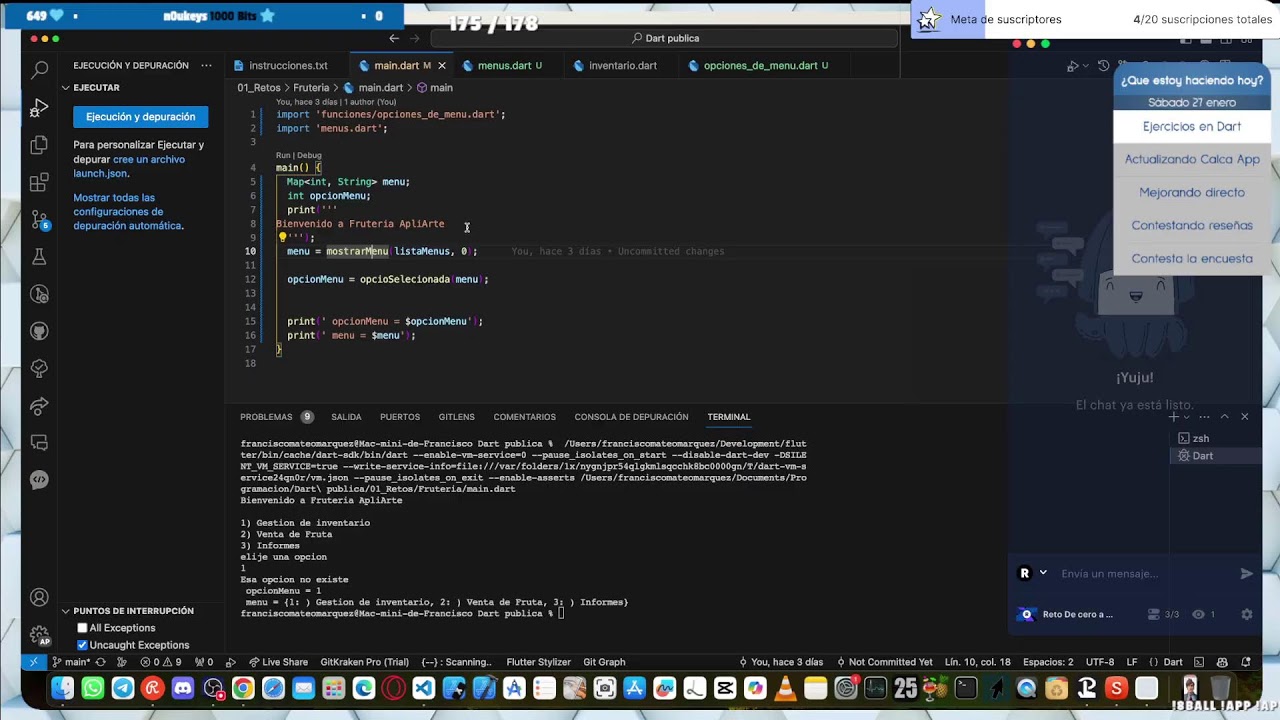Open the Accounts icon in activity bar
Screen dimensions: 1280x720
[40, 597]
